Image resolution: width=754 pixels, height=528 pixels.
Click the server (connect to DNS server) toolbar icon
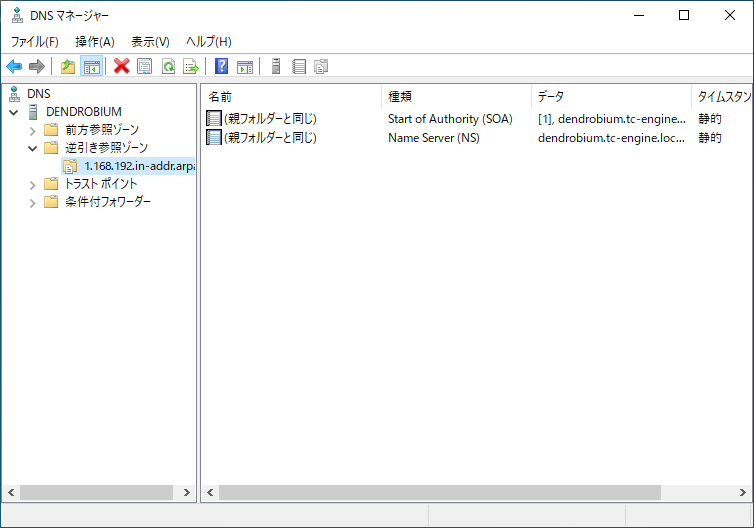(x=276, y=66)
